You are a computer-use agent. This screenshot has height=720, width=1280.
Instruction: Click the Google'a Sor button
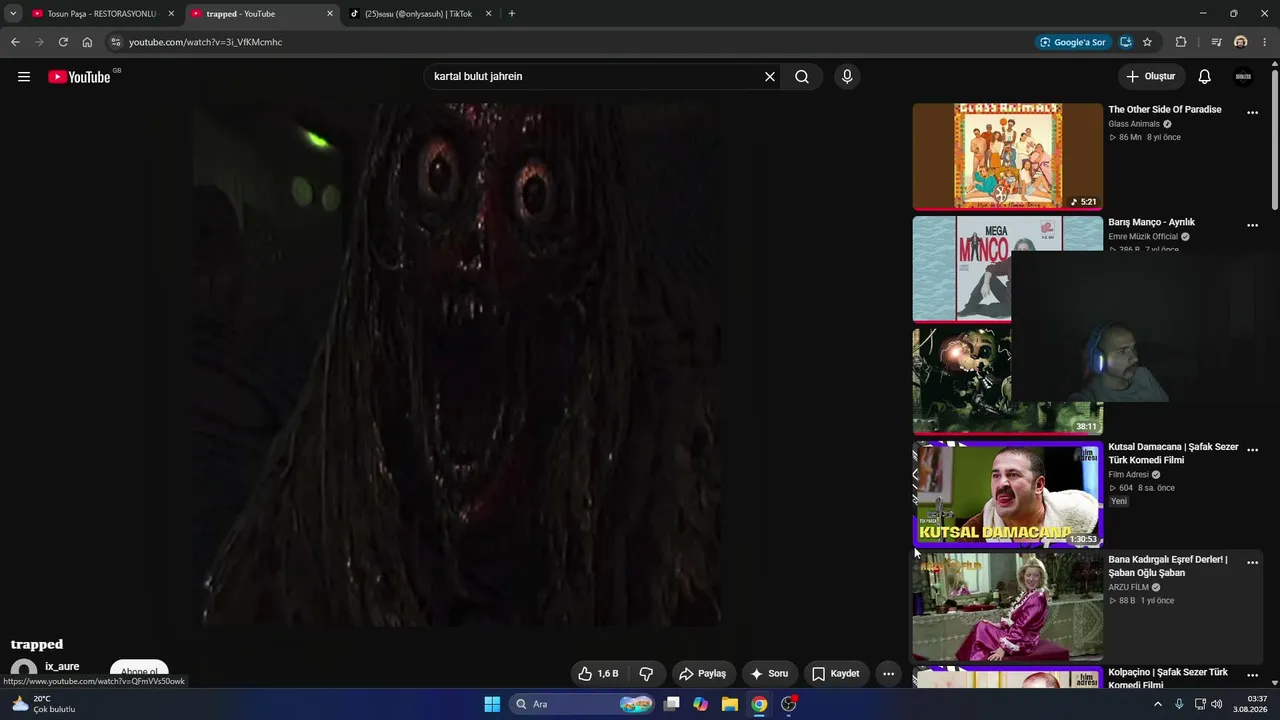tap(1073, 42)
